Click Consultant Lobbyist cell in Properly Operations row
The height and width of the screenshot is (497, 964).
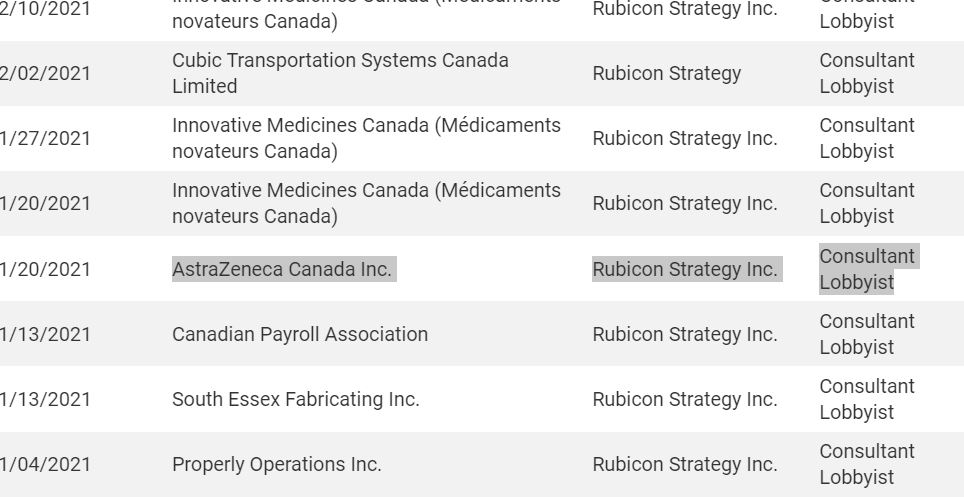pos(867,464)
